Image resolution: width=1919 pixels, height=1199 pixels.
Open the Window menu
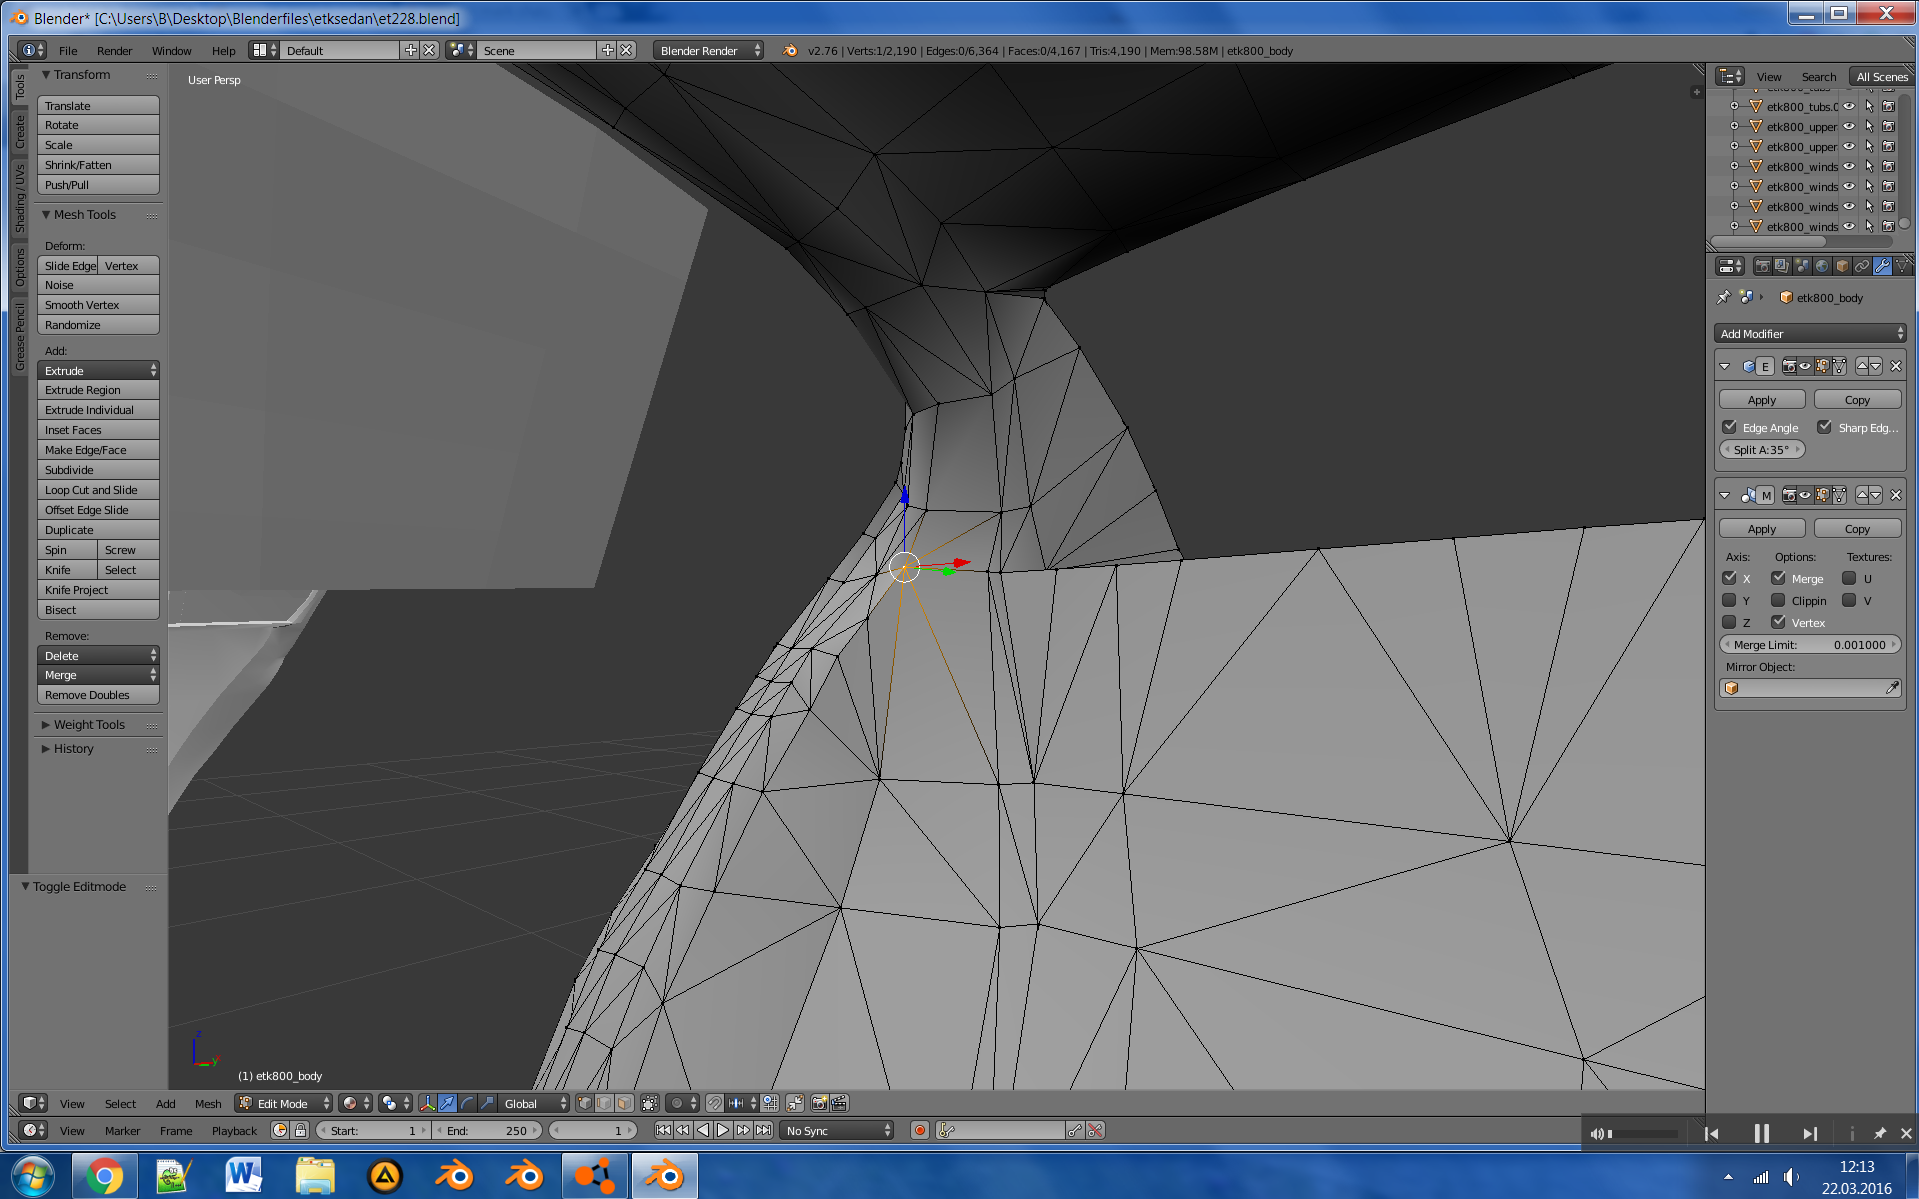(x=171, y=50)
